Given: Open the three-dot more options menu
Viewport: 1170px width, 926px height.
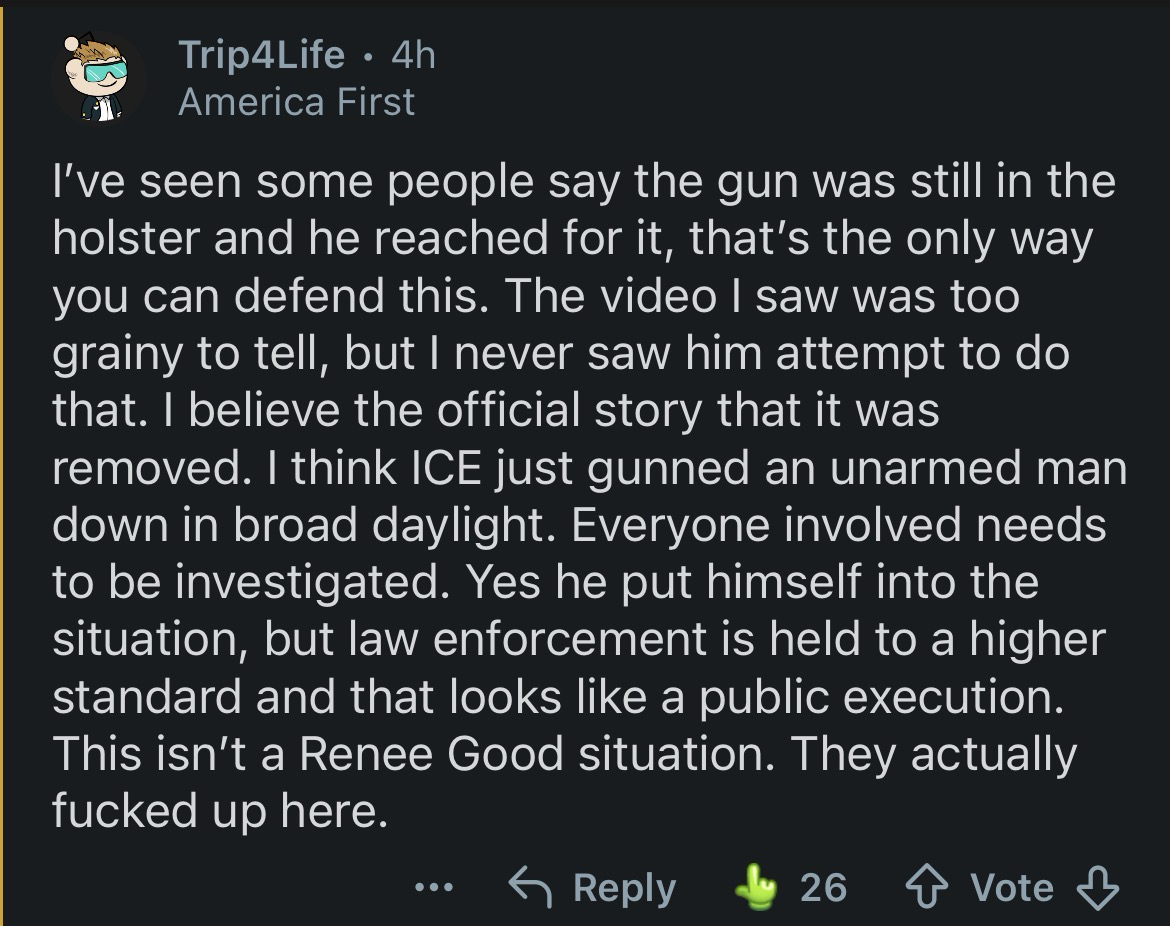Looking at the screenshot, I should [435, 887].
